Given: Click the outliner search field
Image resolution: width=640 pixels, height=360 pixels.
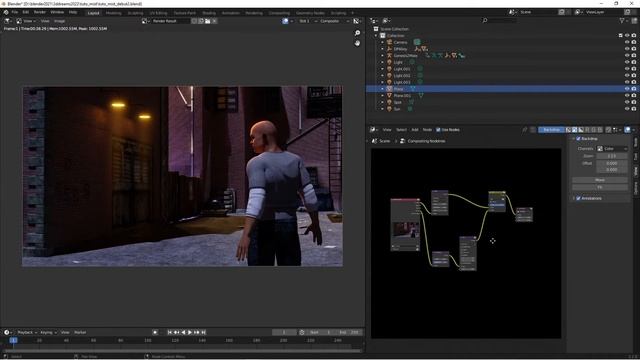Looking at the screenshot, I should point(500,20).
